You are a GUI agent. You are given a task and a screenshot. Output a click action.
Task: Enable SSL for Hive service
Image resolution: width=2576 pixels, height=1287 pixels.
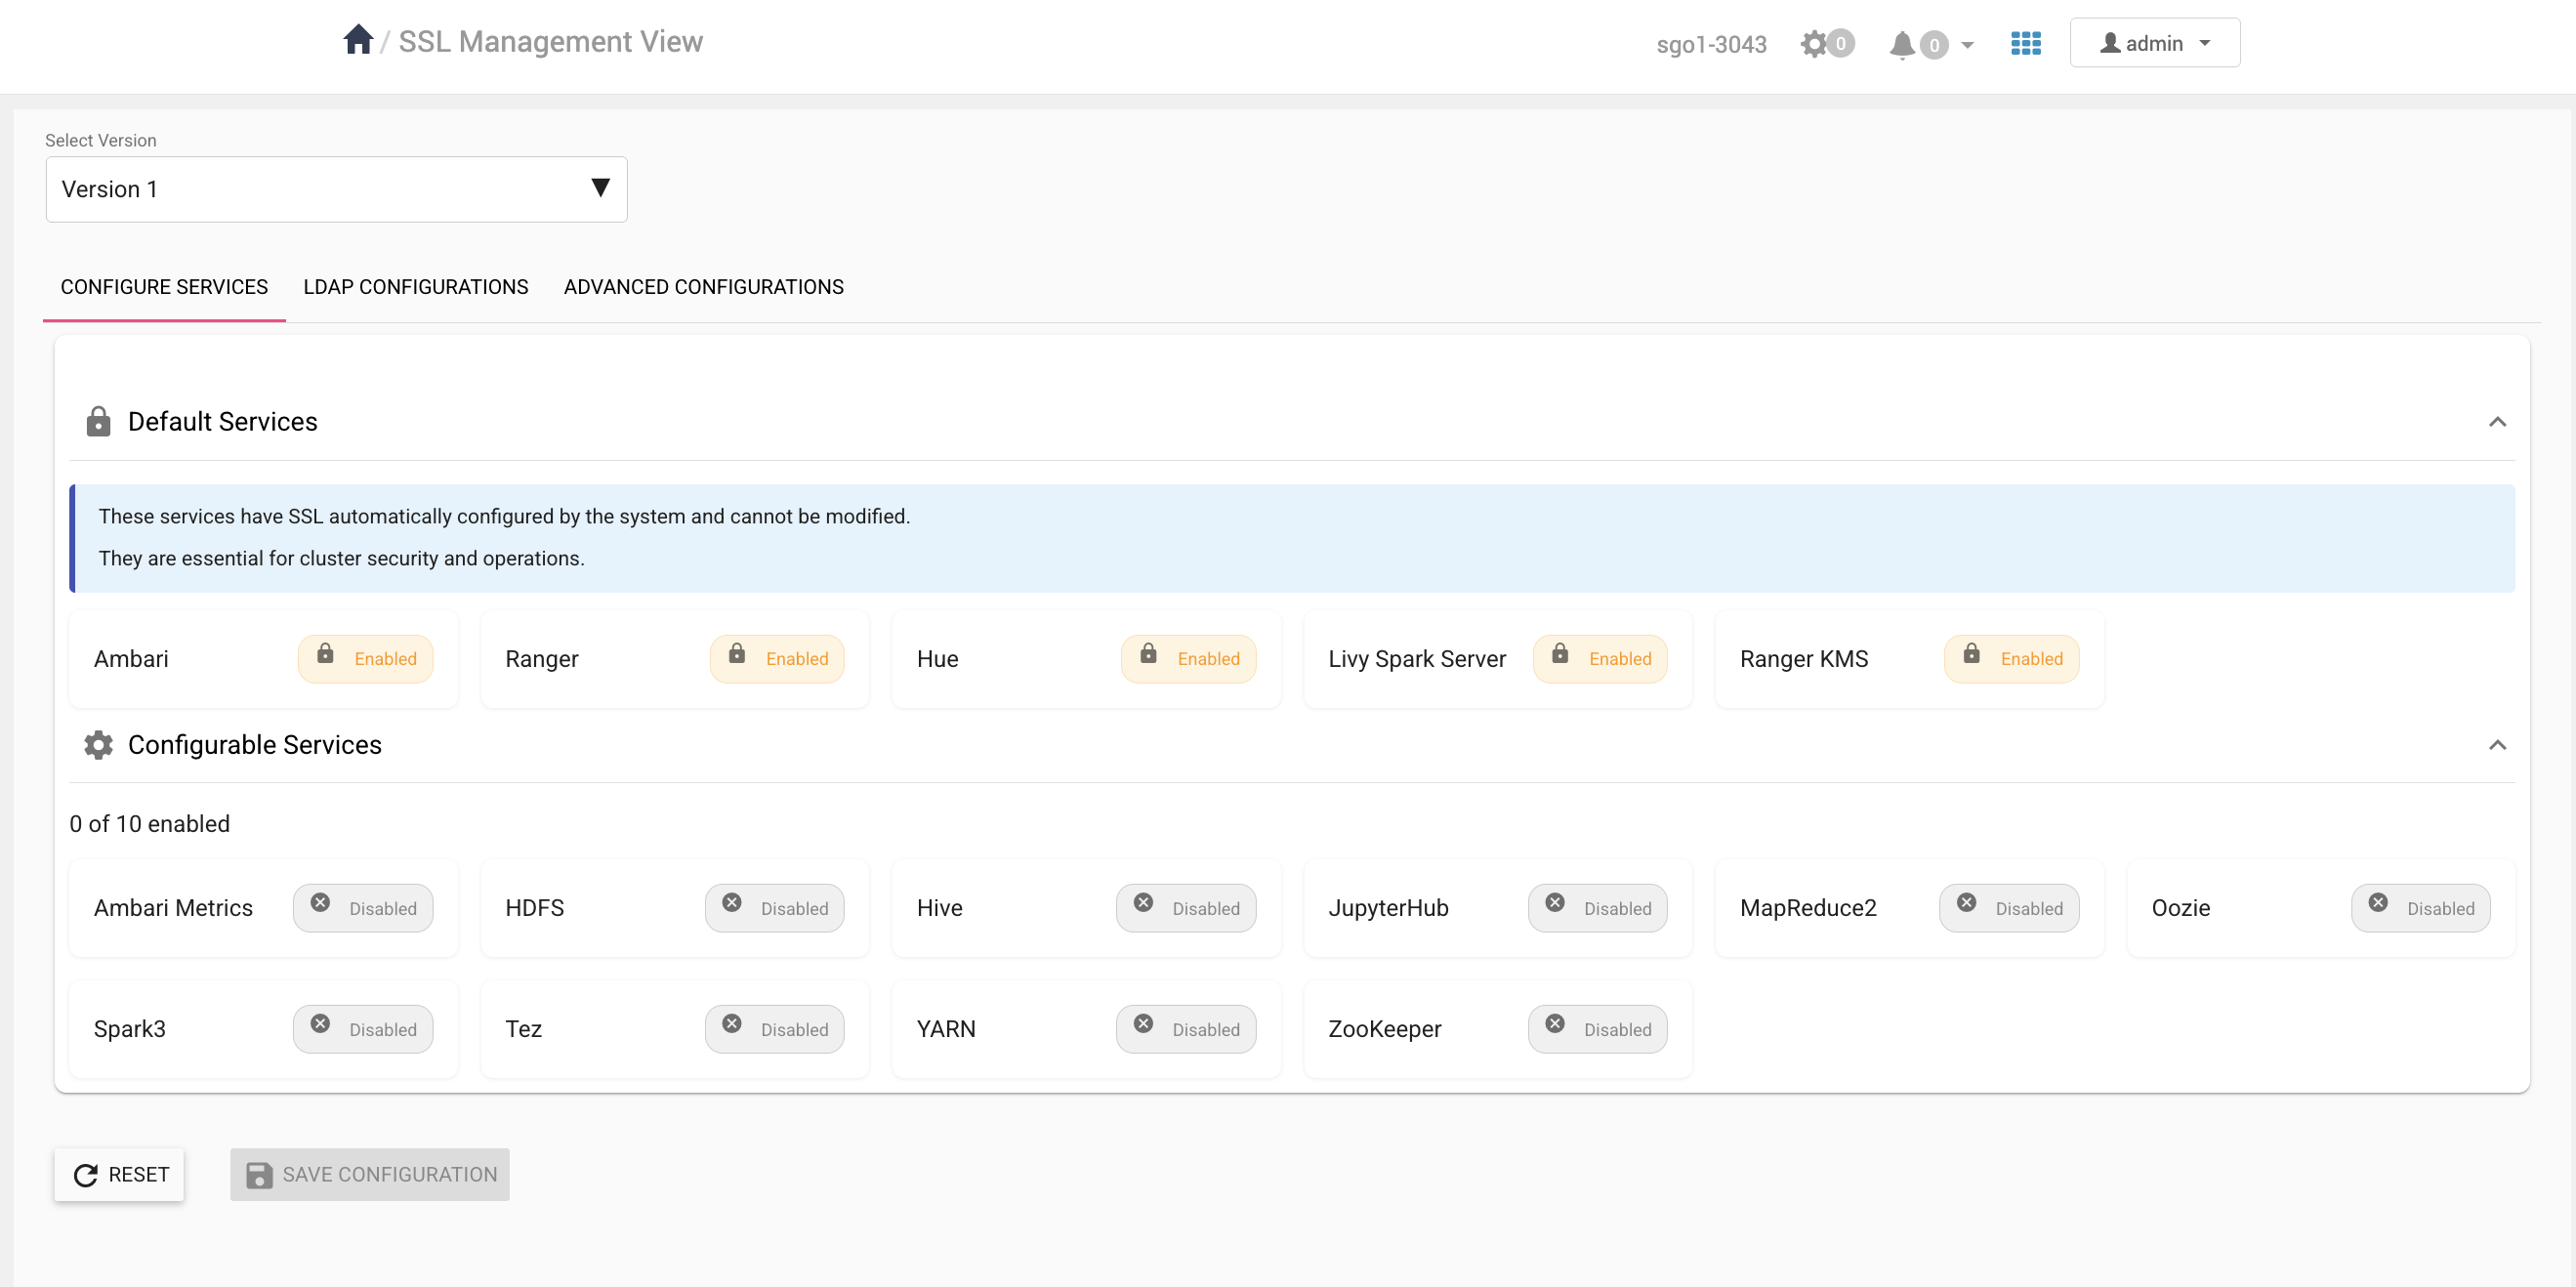(x=1186, y=908)
